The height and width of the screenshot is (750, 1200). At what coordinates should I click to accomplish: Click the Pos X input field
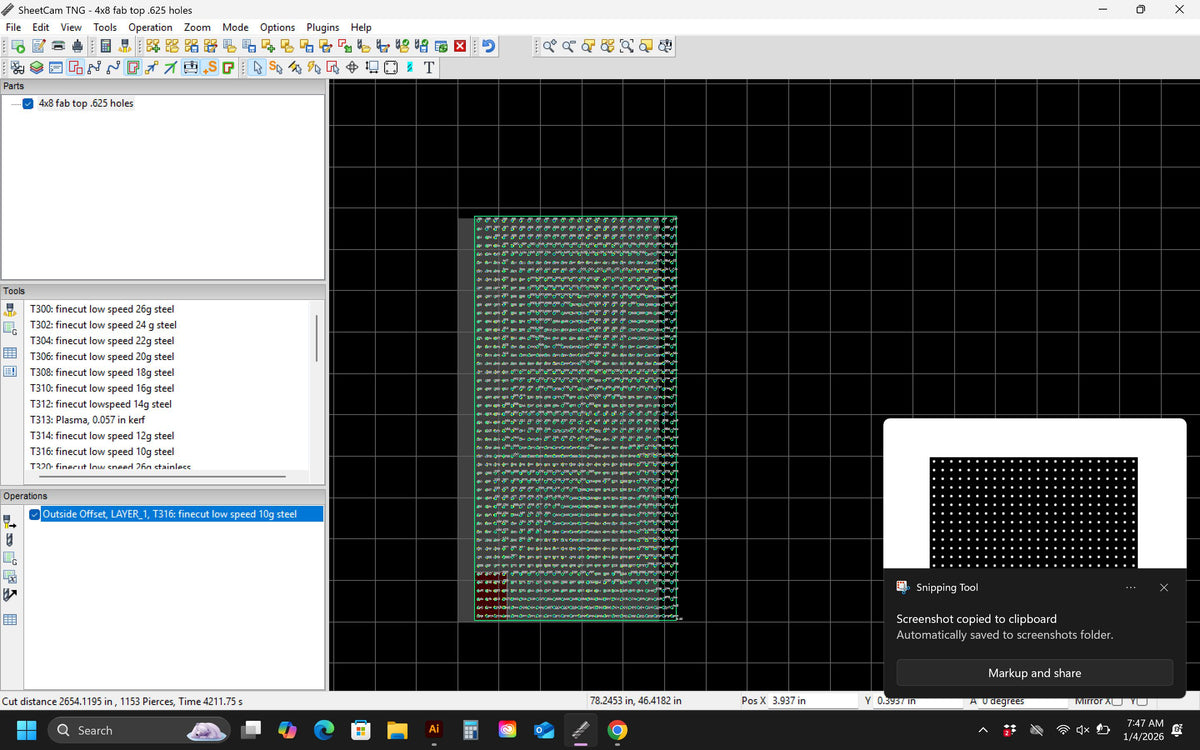click(811, 701)
